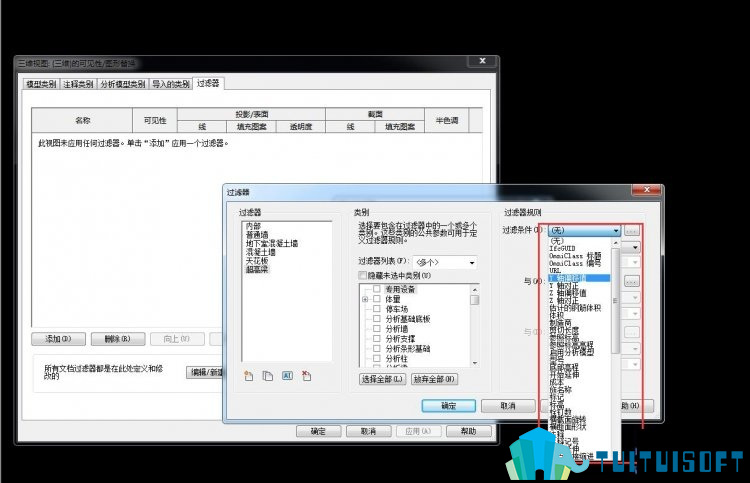The height and width of the screenshot is (483, 750).
Task: Switch to the 导入的类别 tab
Action: (171, 84)
